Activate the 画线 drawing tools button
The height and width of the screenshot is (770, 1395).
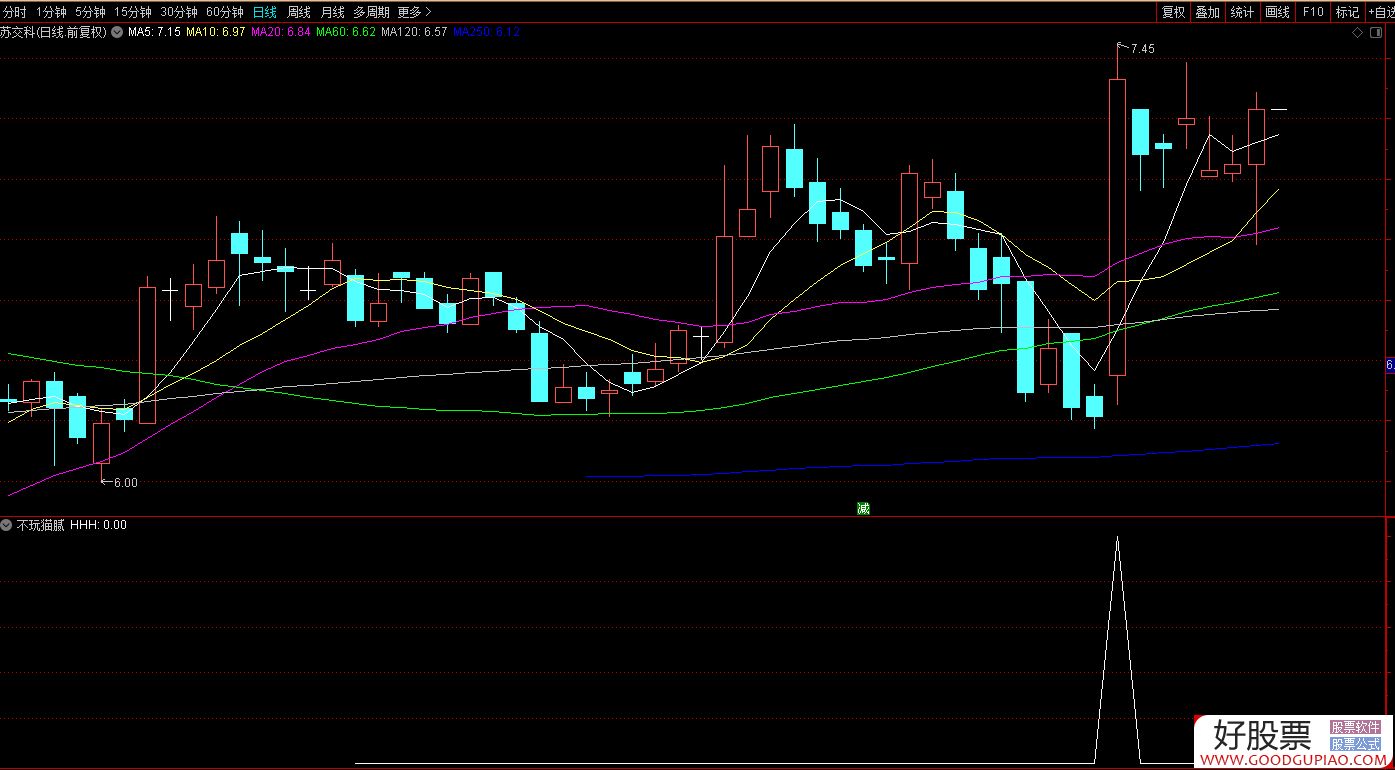1277,12
